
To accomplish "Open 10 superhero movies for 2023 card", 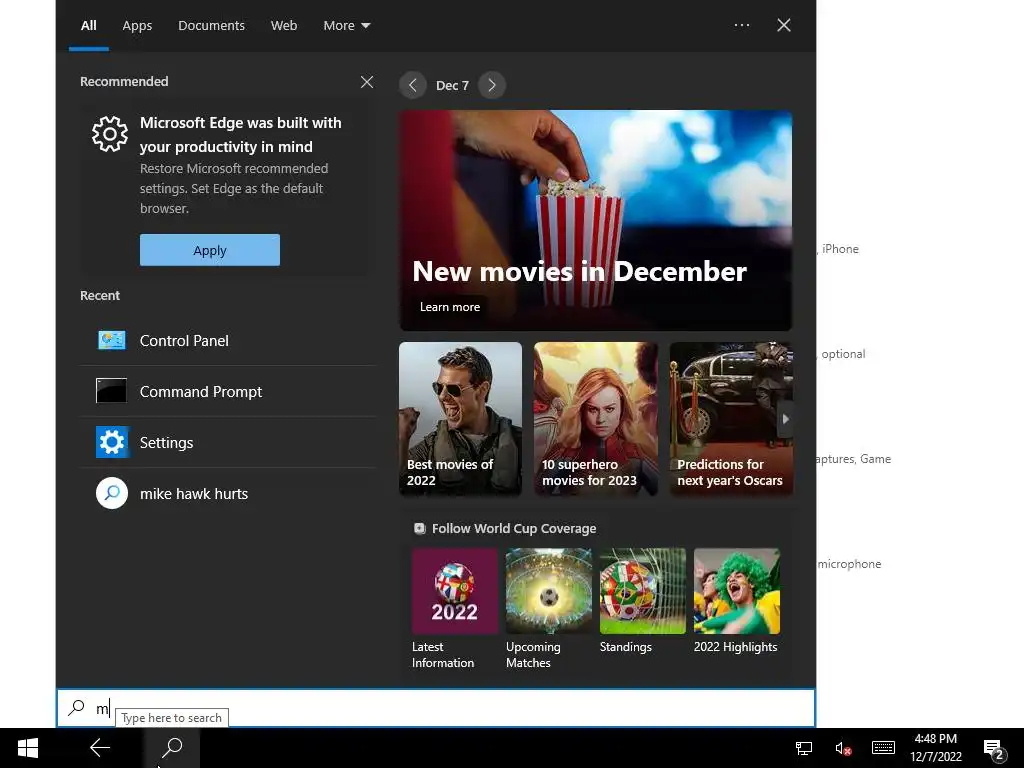I will click(x=596, y=419).
